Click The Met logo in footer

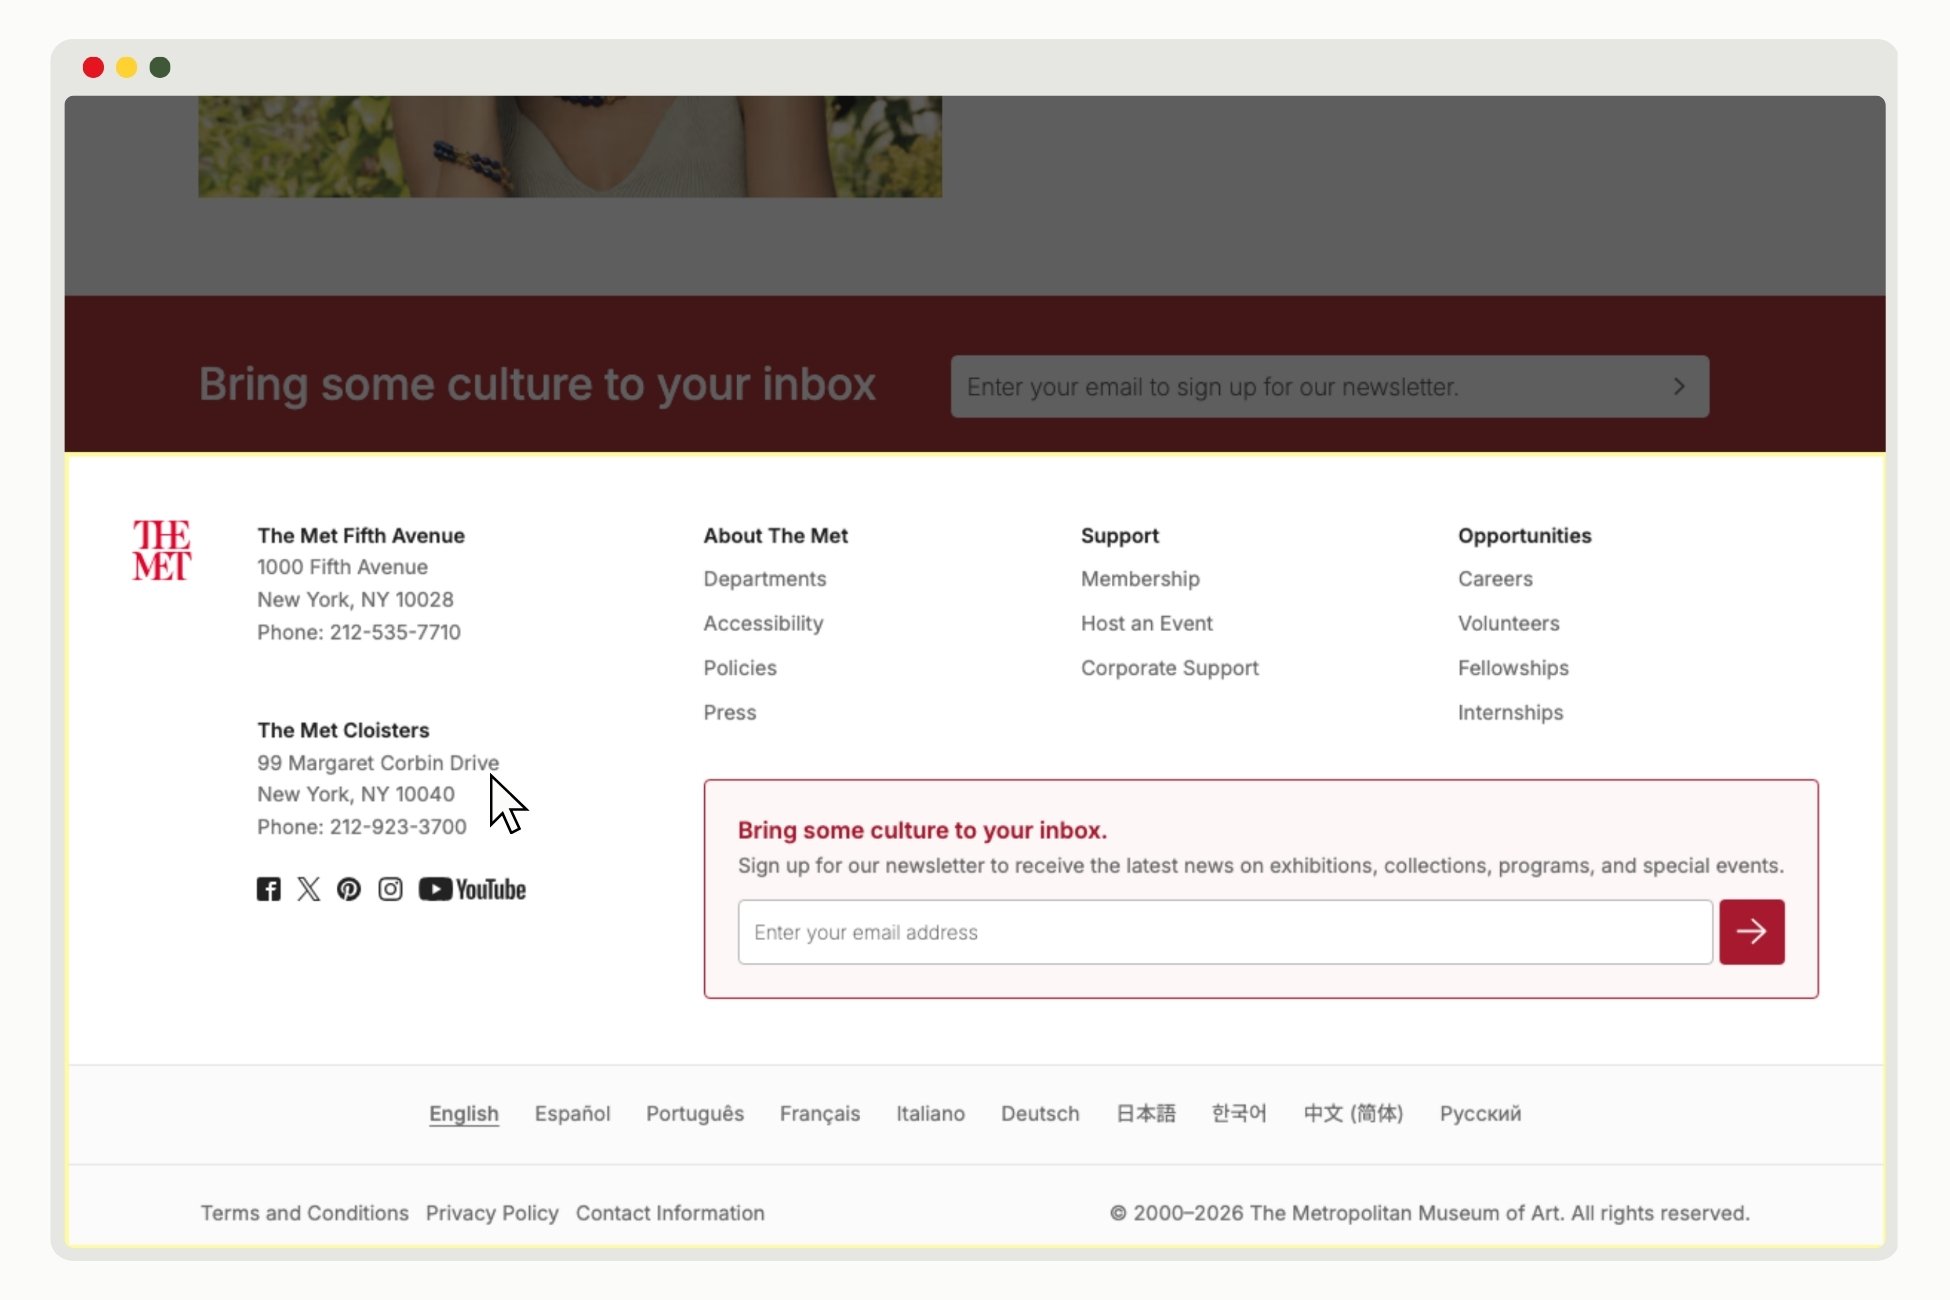click(x=162, y=550)
